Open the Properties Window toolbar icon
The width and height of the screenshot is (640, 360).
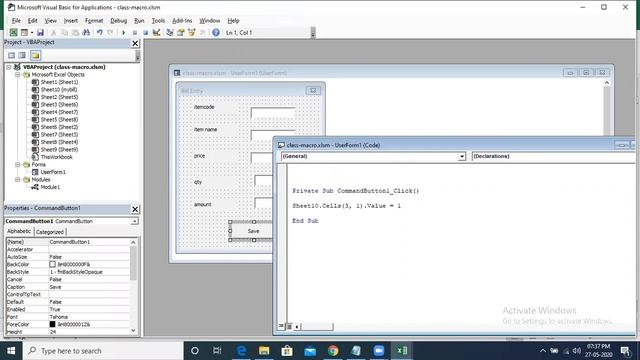[180, 32]
